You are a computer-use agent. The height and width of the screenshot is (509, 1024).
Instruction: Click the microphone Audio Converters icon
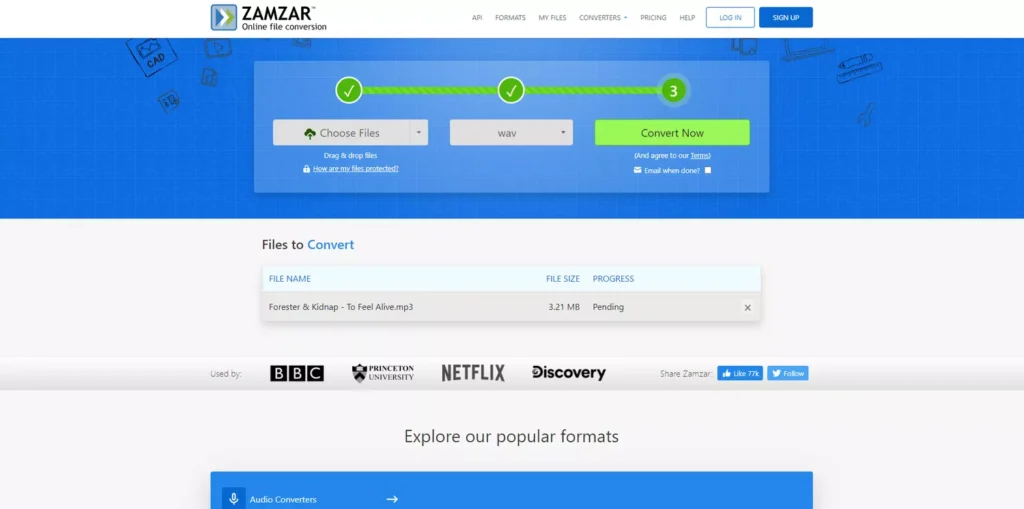(x=233, y=498)
